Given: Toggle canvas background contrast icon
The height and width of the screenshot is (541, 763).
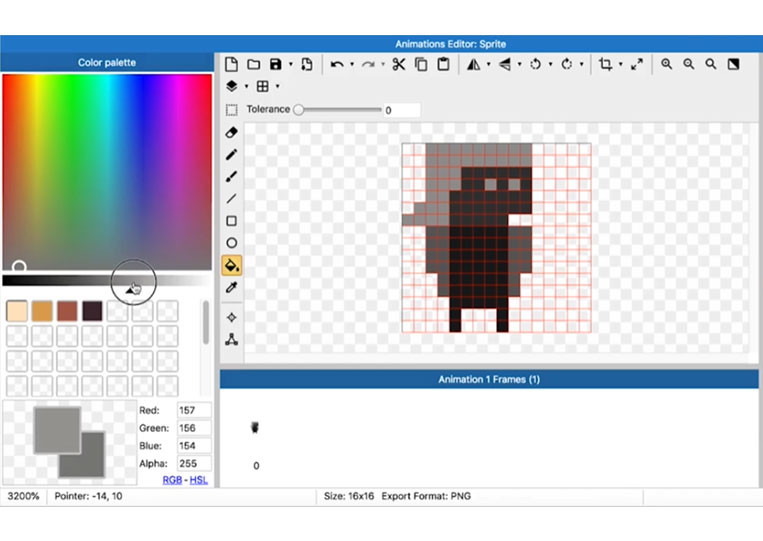Looking at the screenshot, I should 733,64.
